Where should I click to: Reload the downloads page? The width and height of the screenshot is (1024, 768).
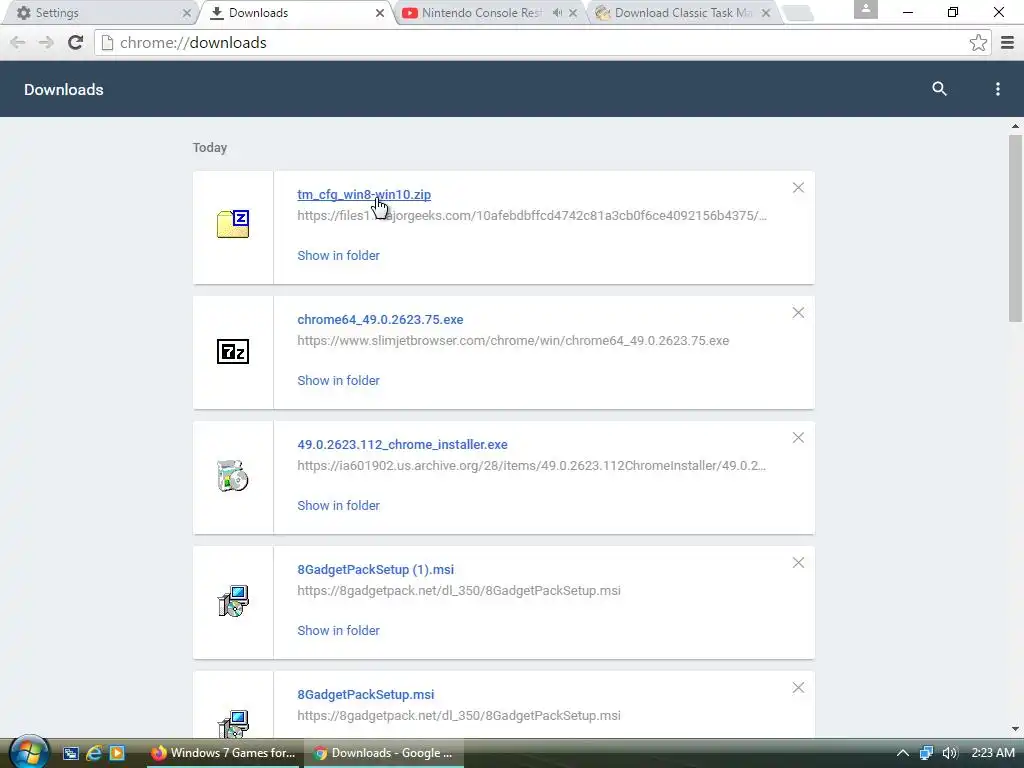pos(75,42)
